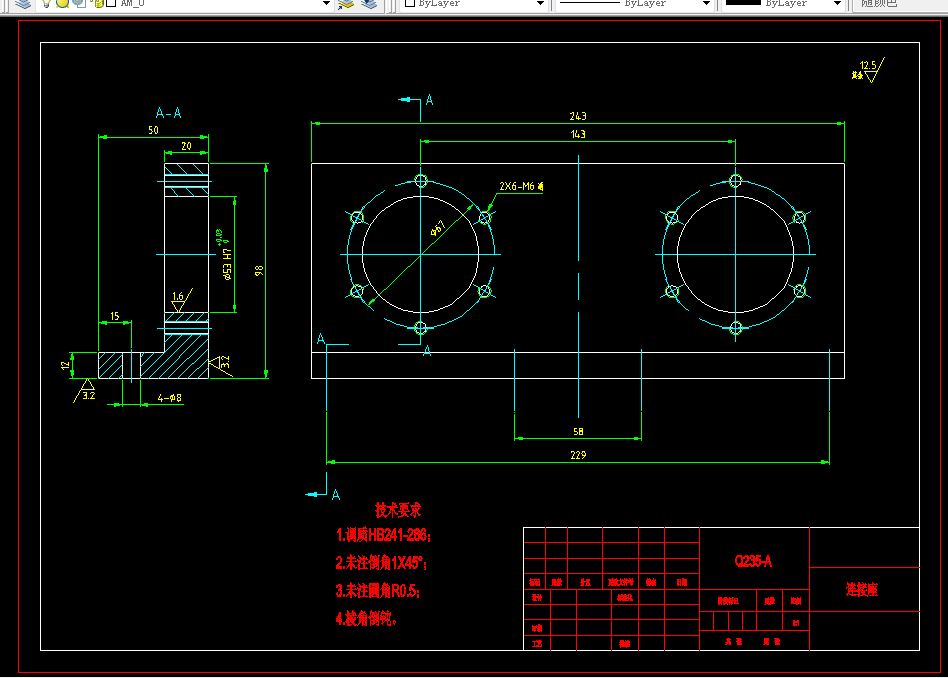Click the black lineweight preview sample
Screen dimensions: 948x678
coord(743,2)
